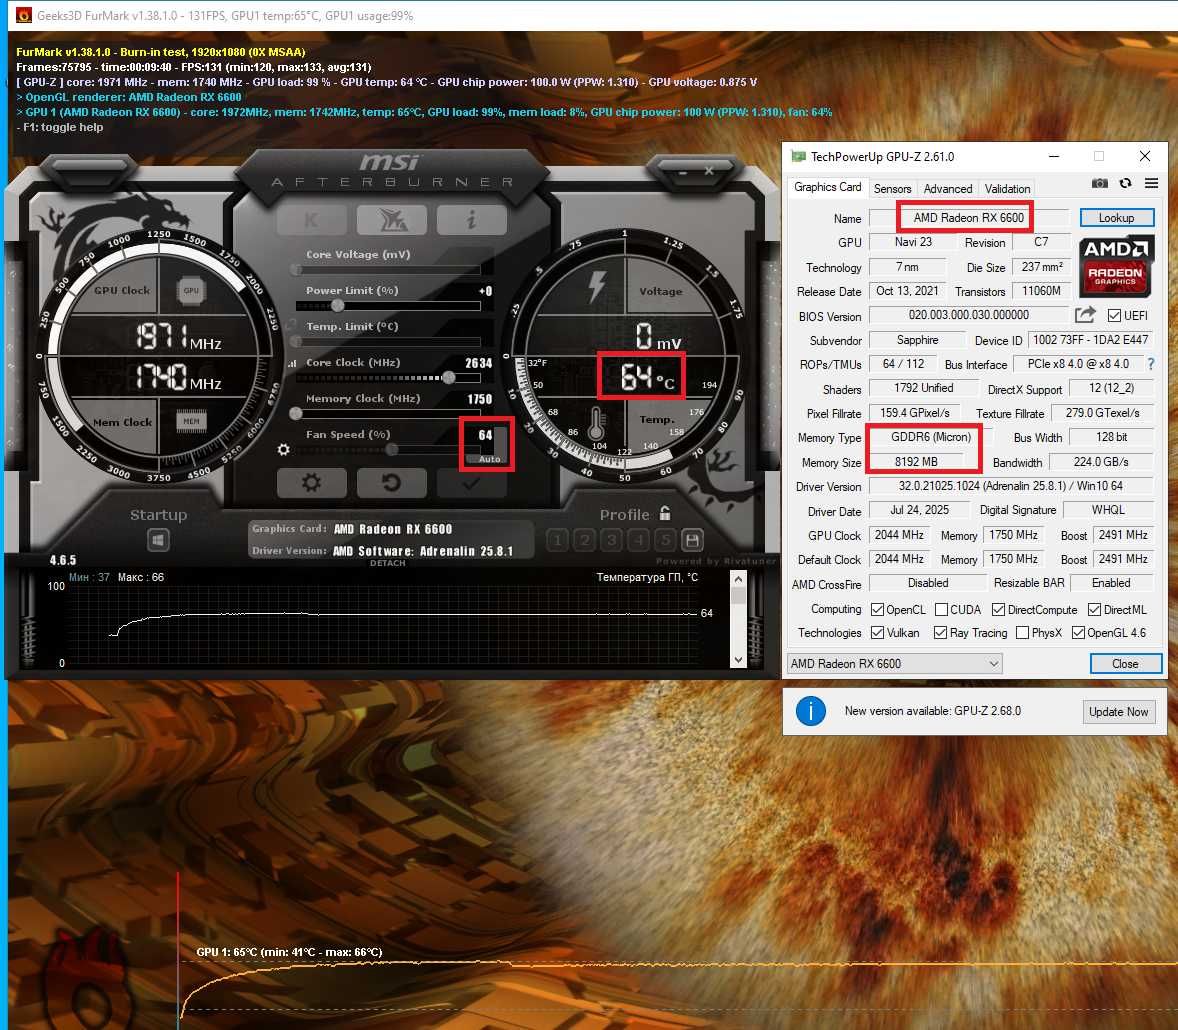Click the MEM icon on clock gauge
Screen dimensions: 1178x1030
pos(192,421)
